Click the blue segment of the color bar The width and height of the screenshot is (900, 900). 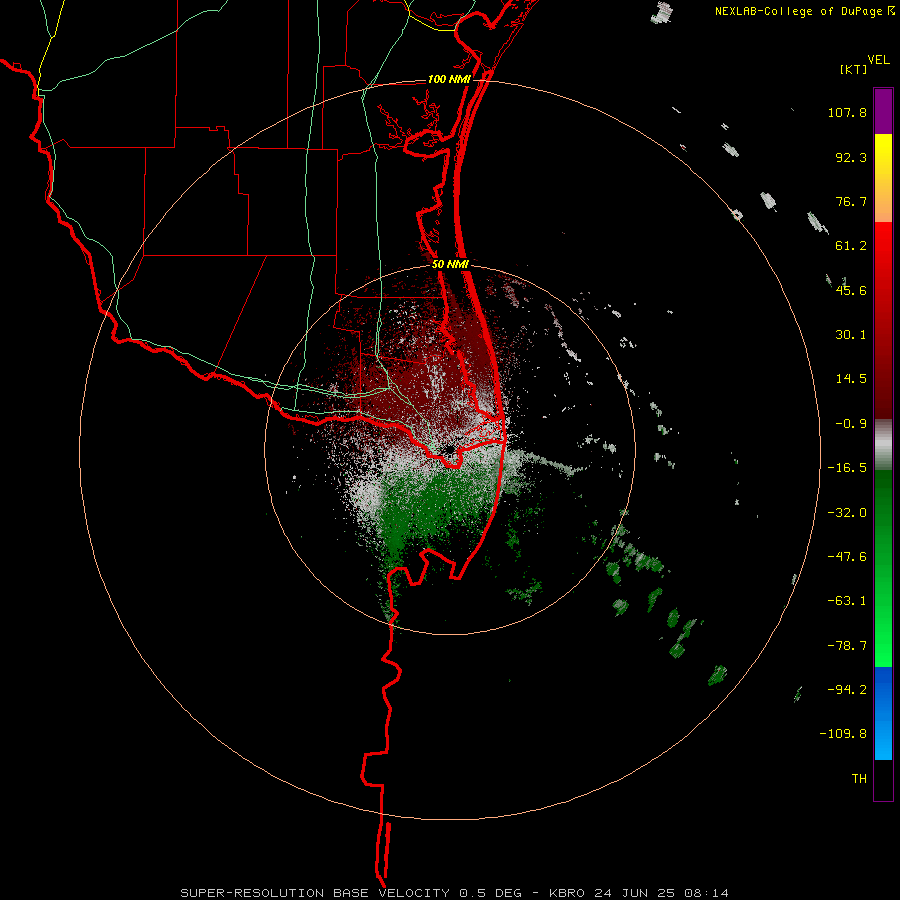(x=883, y=713)
